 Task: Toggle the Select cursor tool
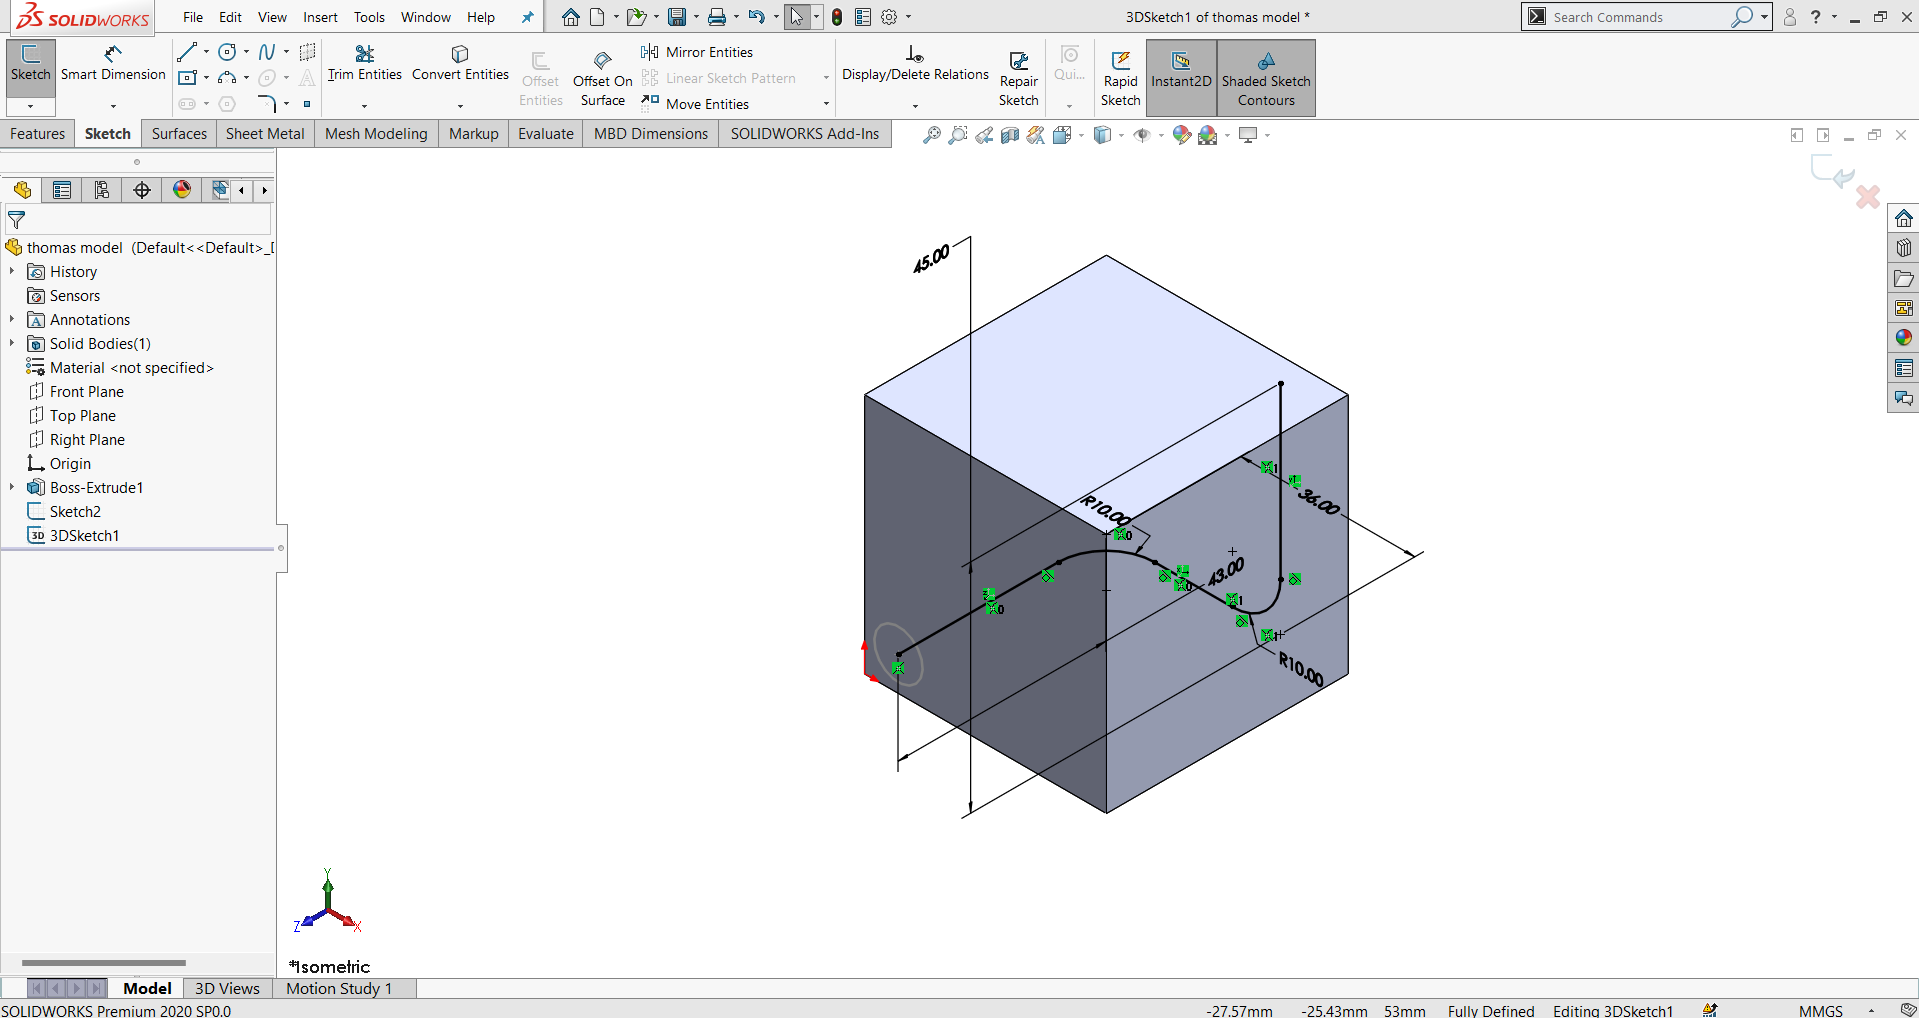(x=797, y=17)
